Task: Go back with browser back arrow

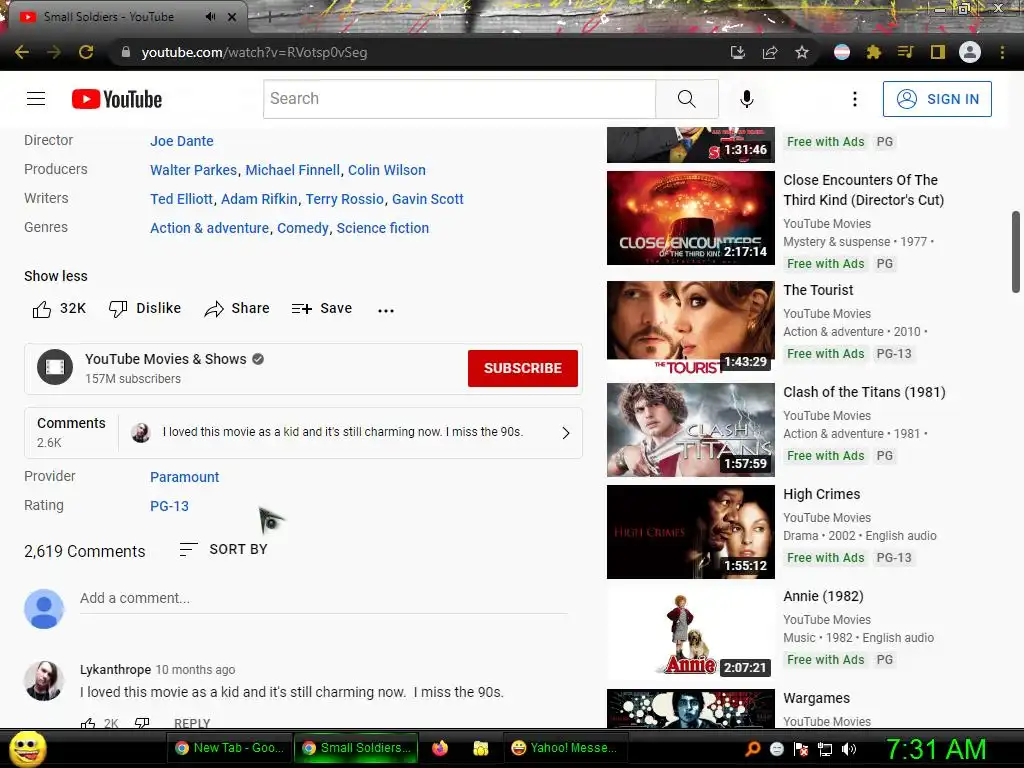Action: pyautogui.click(x=22, y=52)
